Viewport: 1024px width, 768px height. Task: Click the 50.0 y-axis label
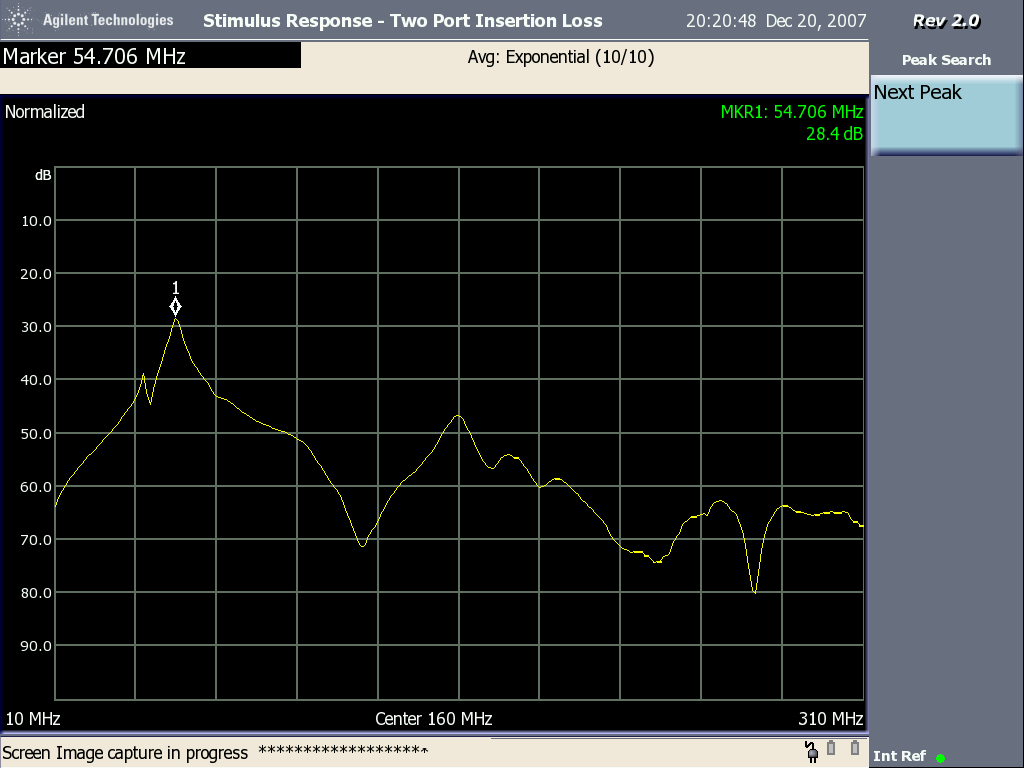point(37,434)
